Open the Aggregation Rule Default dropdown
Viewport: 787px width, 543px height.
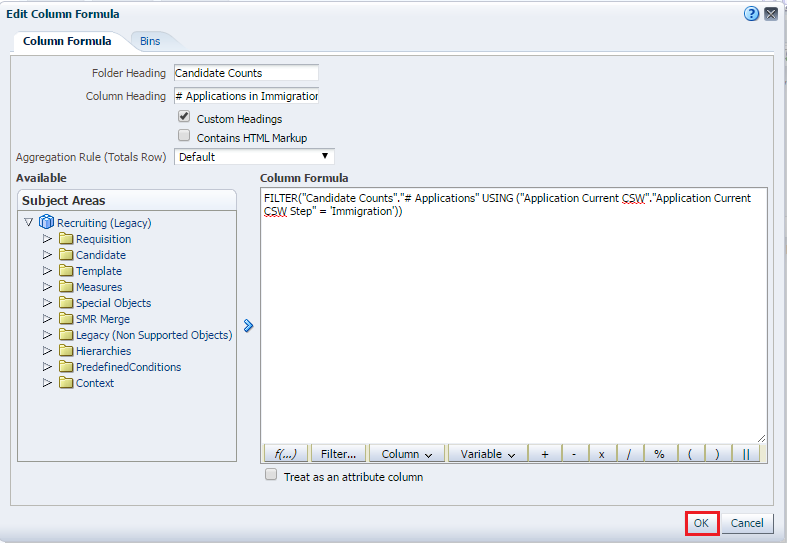254,157
